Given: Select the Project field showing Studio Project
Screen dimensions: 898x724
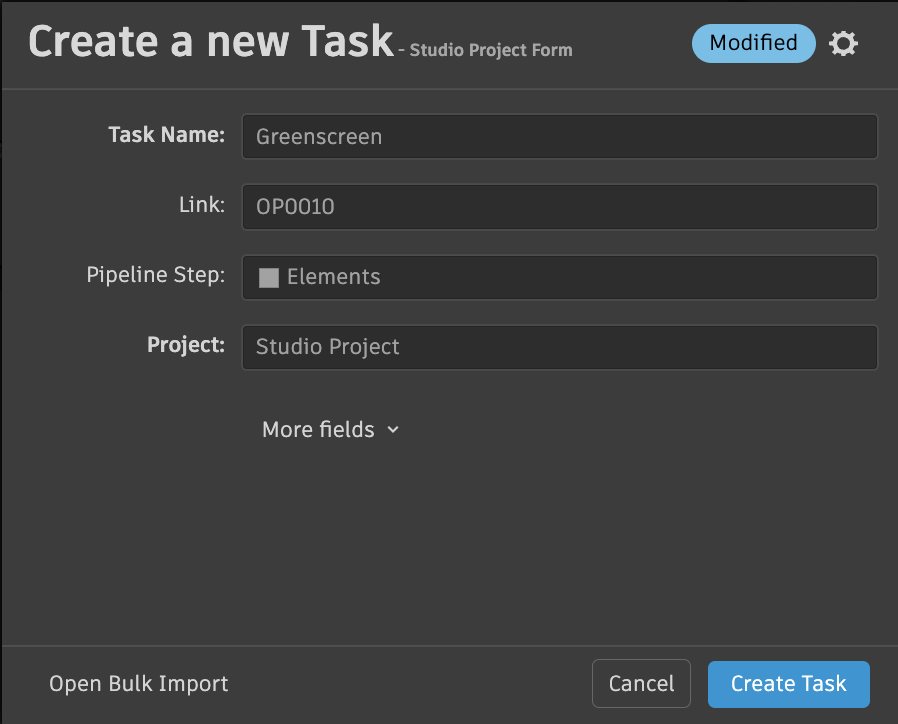Looking at the screenshot, I should [x=560, y=347].
